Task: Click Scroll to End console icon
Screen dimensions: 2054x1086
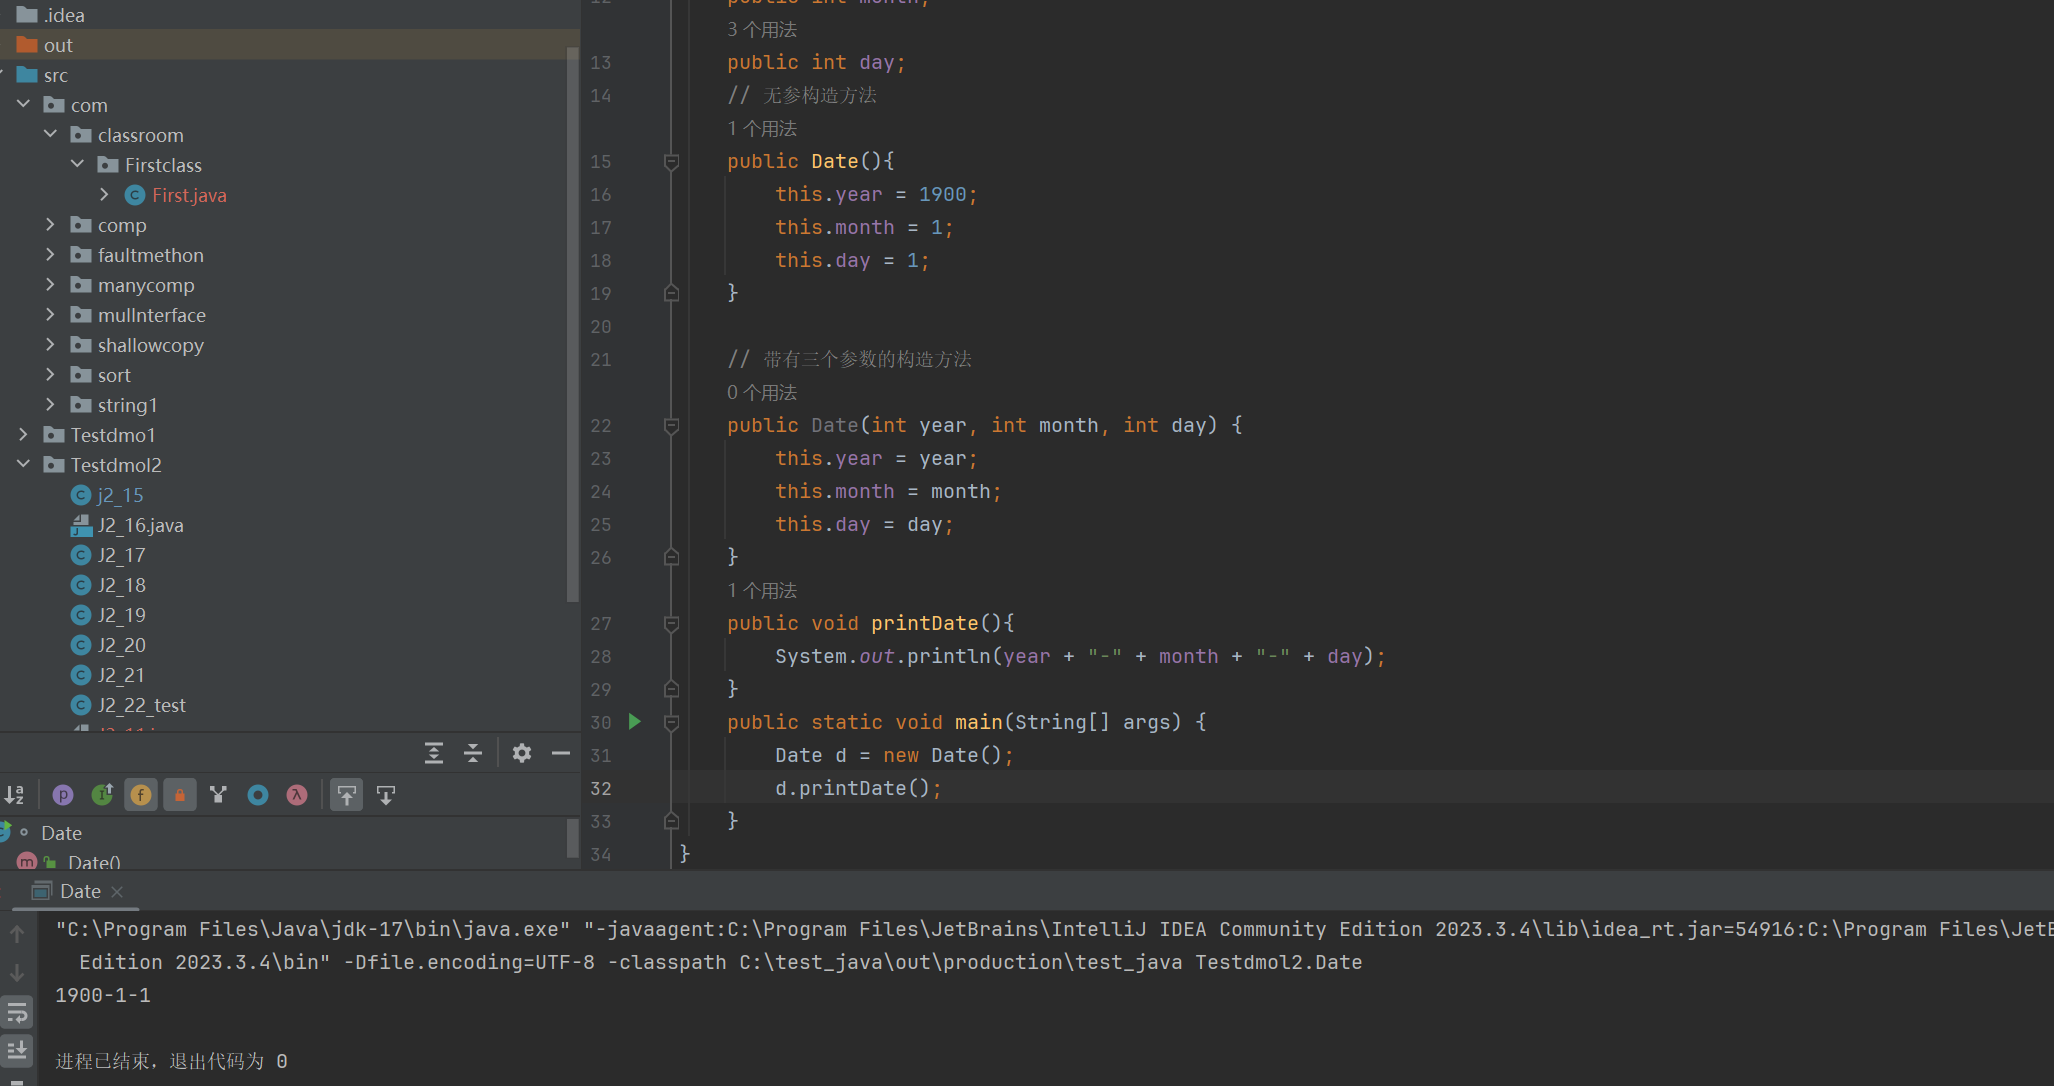Action: pos(17,1050)
